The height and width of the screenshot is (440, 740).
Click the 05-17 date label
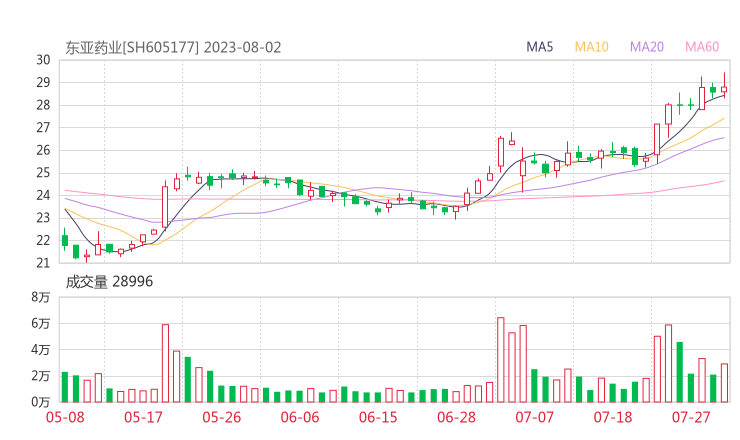pos(143,417)
